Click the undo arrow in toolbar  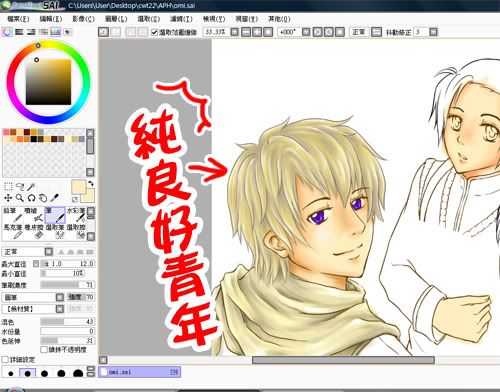tap(103, 32)
